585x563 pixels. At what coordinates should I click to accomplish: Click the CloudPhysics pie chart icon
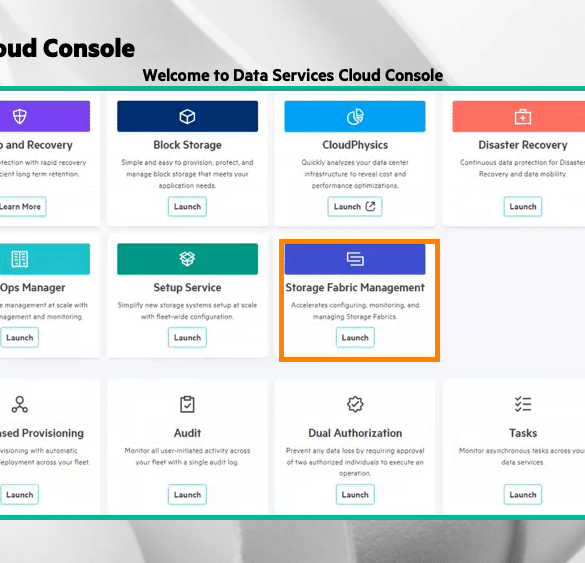pos(355,117)
